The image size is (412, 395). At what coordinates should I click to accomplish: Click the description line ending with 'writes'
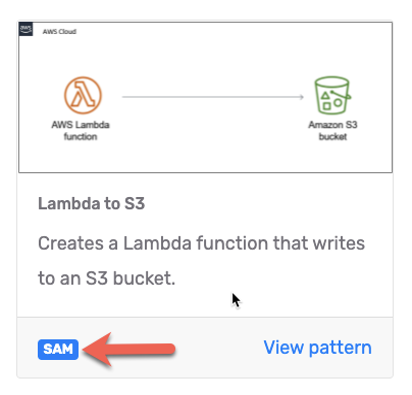click(201, 243)
